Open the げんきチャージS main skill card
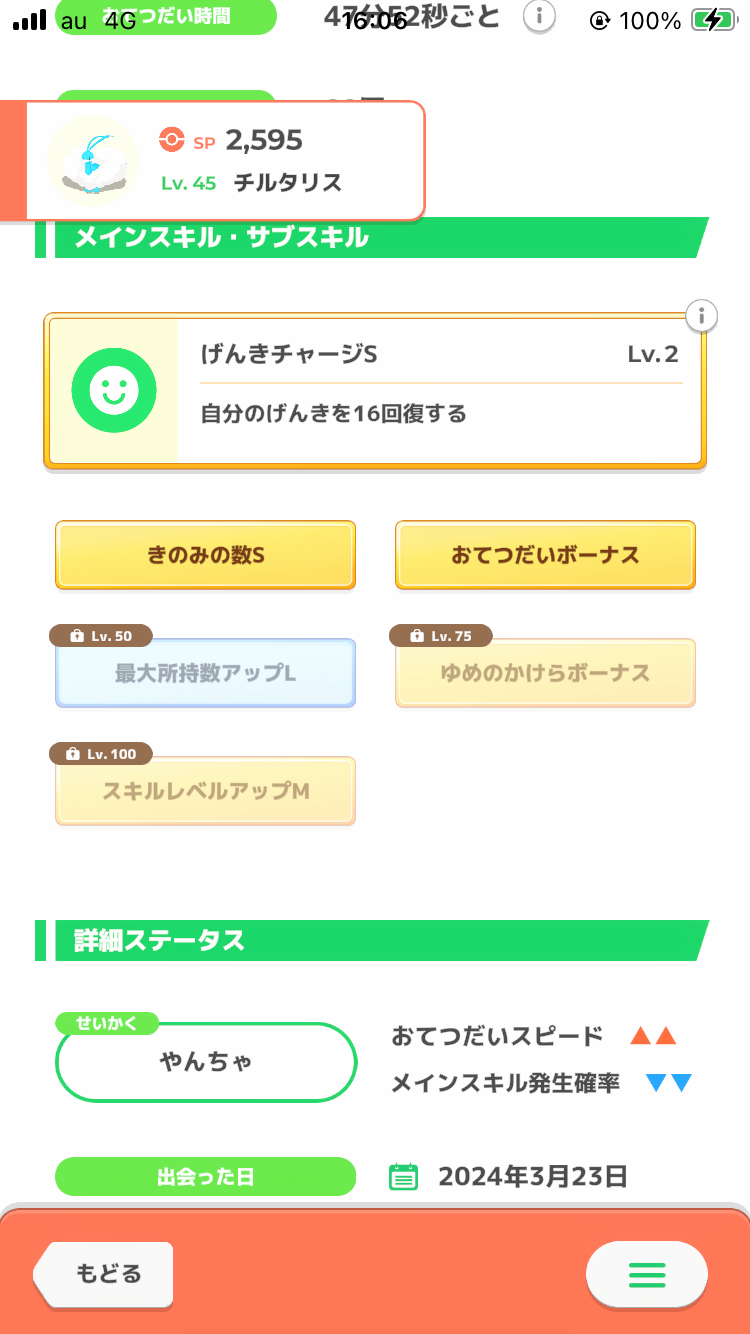The height and width of the screenshot is (1334, 750). click(441, 391)
